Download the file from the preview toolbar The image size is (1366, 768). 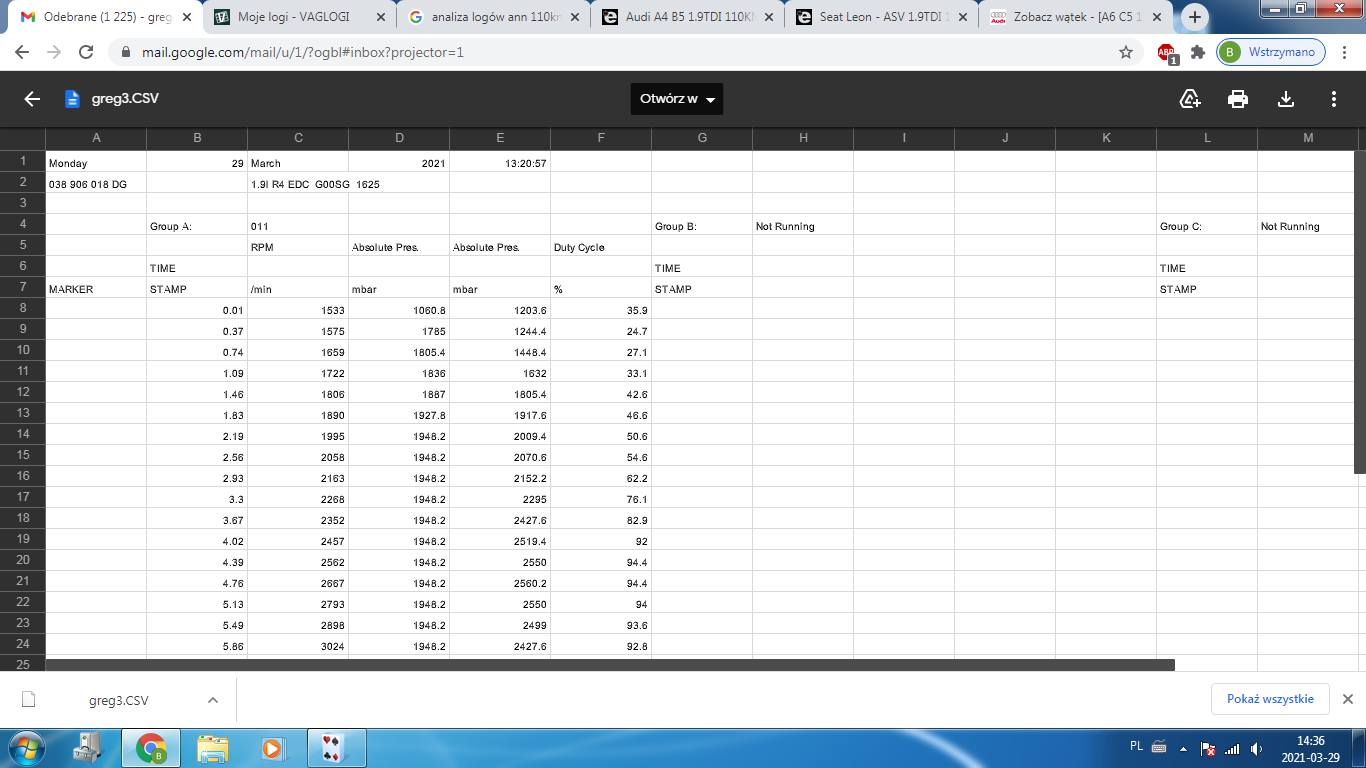(x=1286, y=99)
